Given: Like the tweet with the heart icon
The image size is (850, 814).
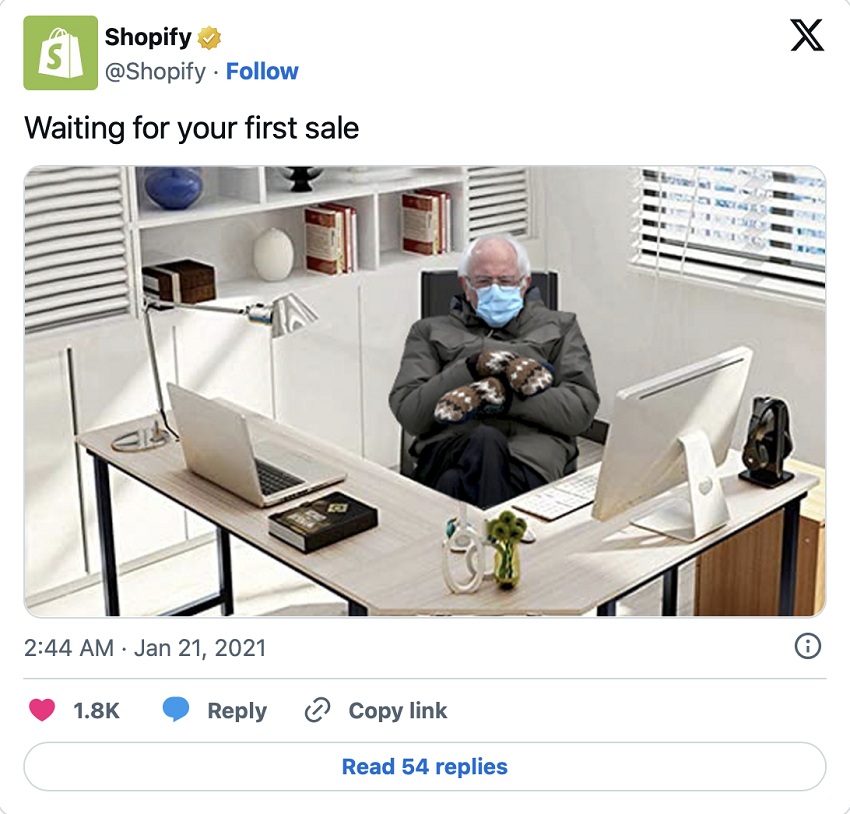Looking at the screenshot, I should click(42, 709).
